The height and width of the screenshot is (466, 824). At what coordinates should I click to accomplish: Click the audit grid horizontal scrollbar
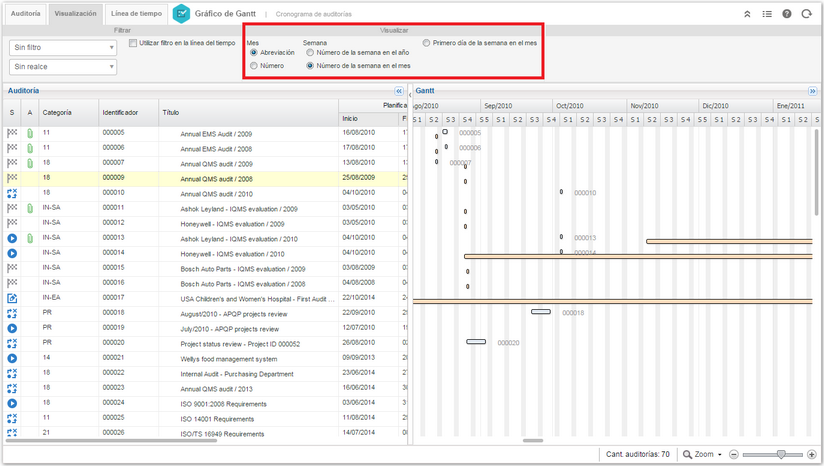[x=111, y=440]
